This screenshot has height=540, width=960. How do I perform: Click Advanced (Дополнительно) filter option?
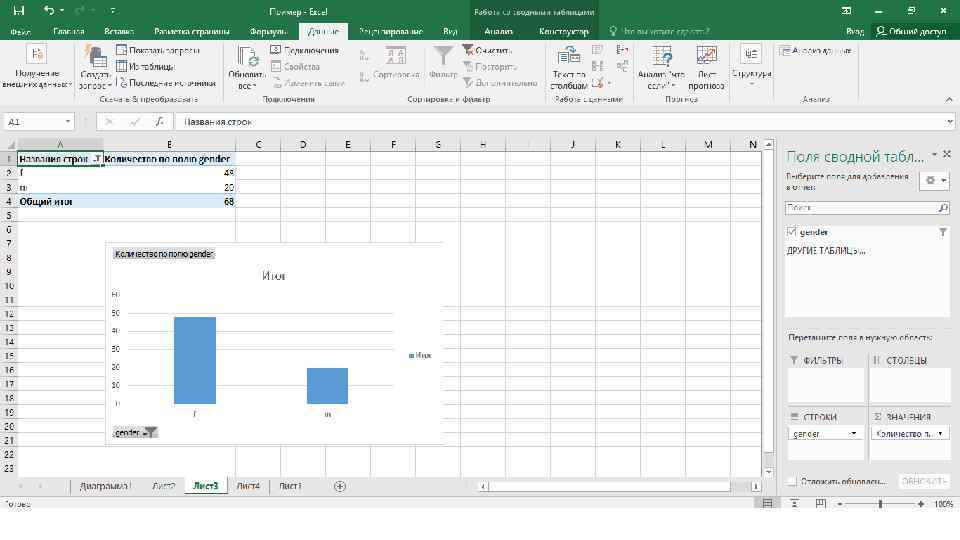tap(500, 83)
